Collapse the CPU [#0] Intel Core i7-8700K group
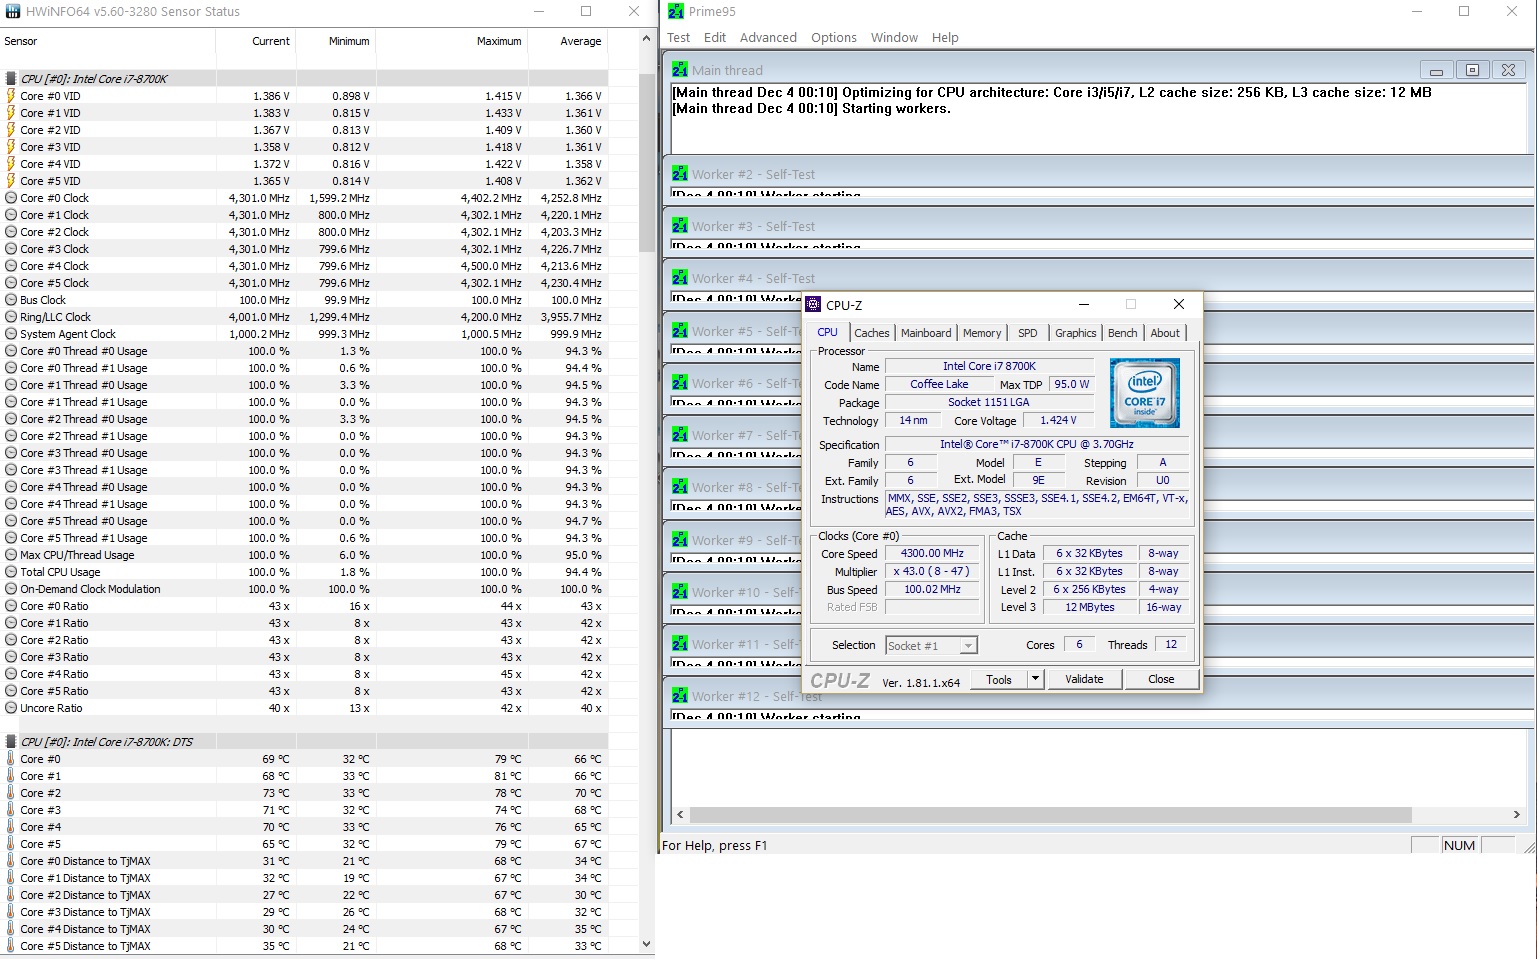The image size is (1537, 959). coord(11,78)
